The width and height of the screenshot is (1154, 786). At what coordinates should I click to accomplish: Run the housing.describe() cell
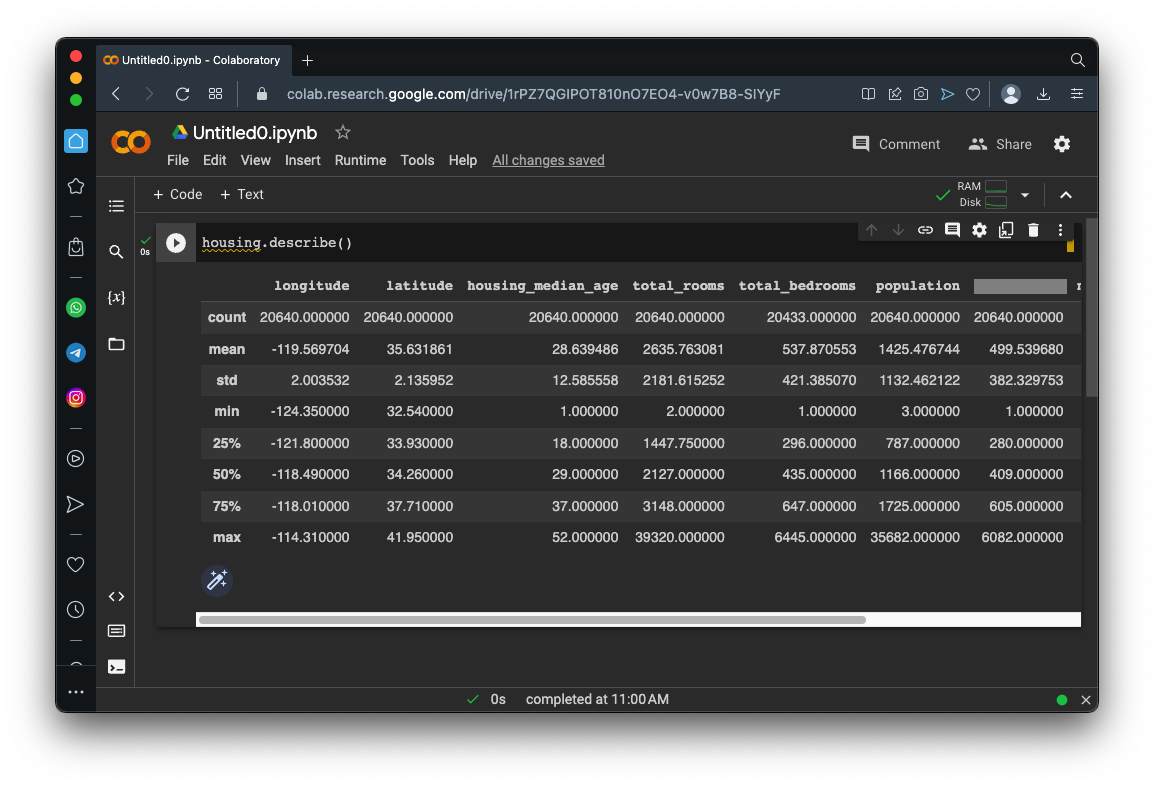[x=176, y=243]
